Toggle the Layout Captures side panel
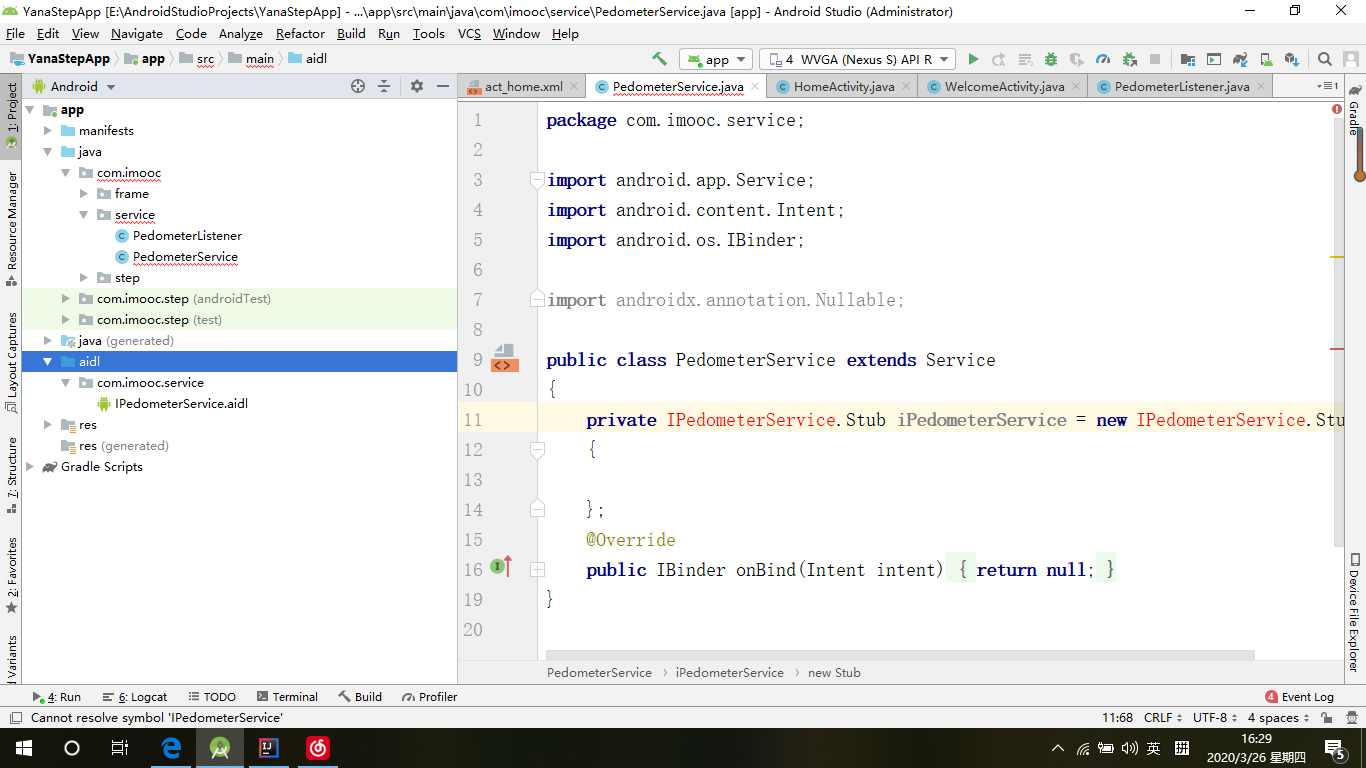 pos(12,362)
